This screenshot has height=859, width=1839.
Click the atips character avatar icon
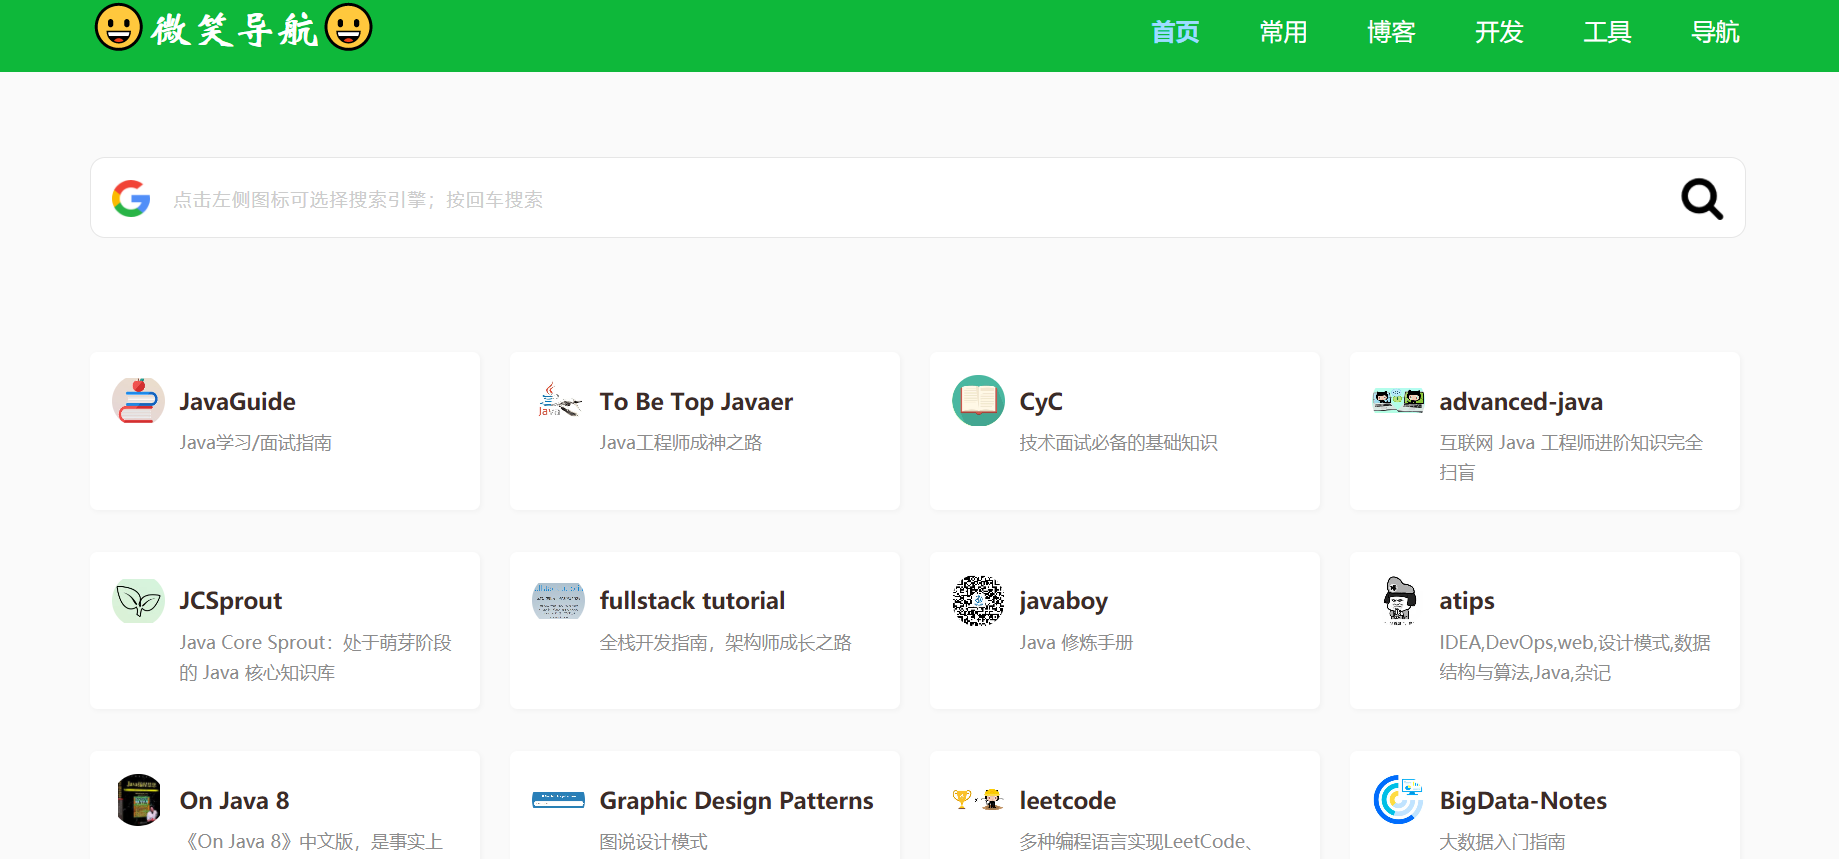1398,600
